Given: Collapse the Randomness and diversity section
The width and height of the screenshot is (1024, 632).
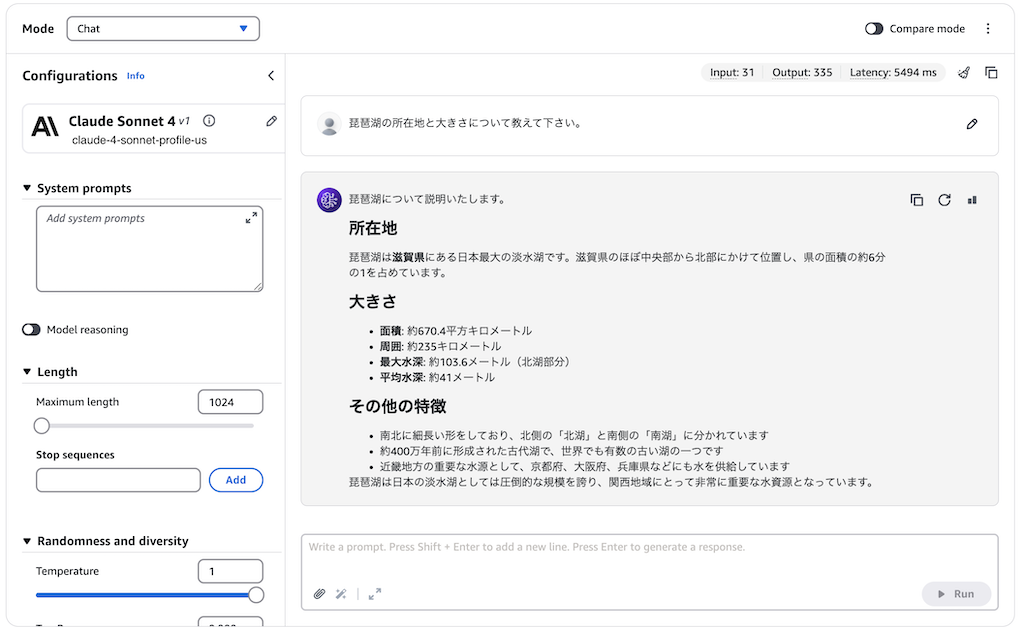Looking at the screenshot, I should click(27, 541).
